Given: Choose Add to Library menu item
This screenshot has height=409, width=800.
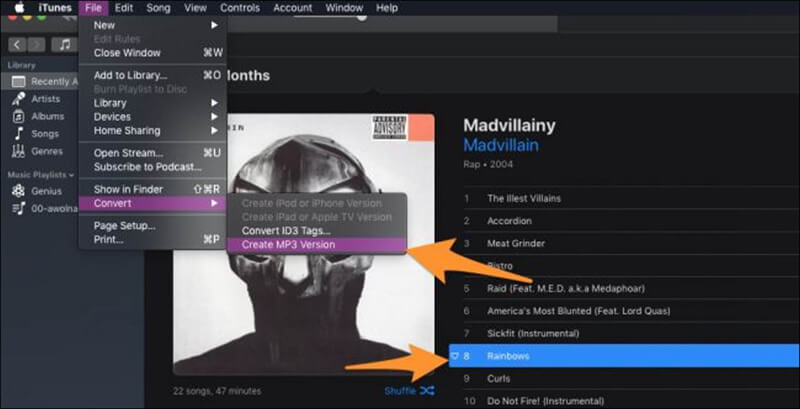Looking at the screenshot, I should tap(153, 75).
